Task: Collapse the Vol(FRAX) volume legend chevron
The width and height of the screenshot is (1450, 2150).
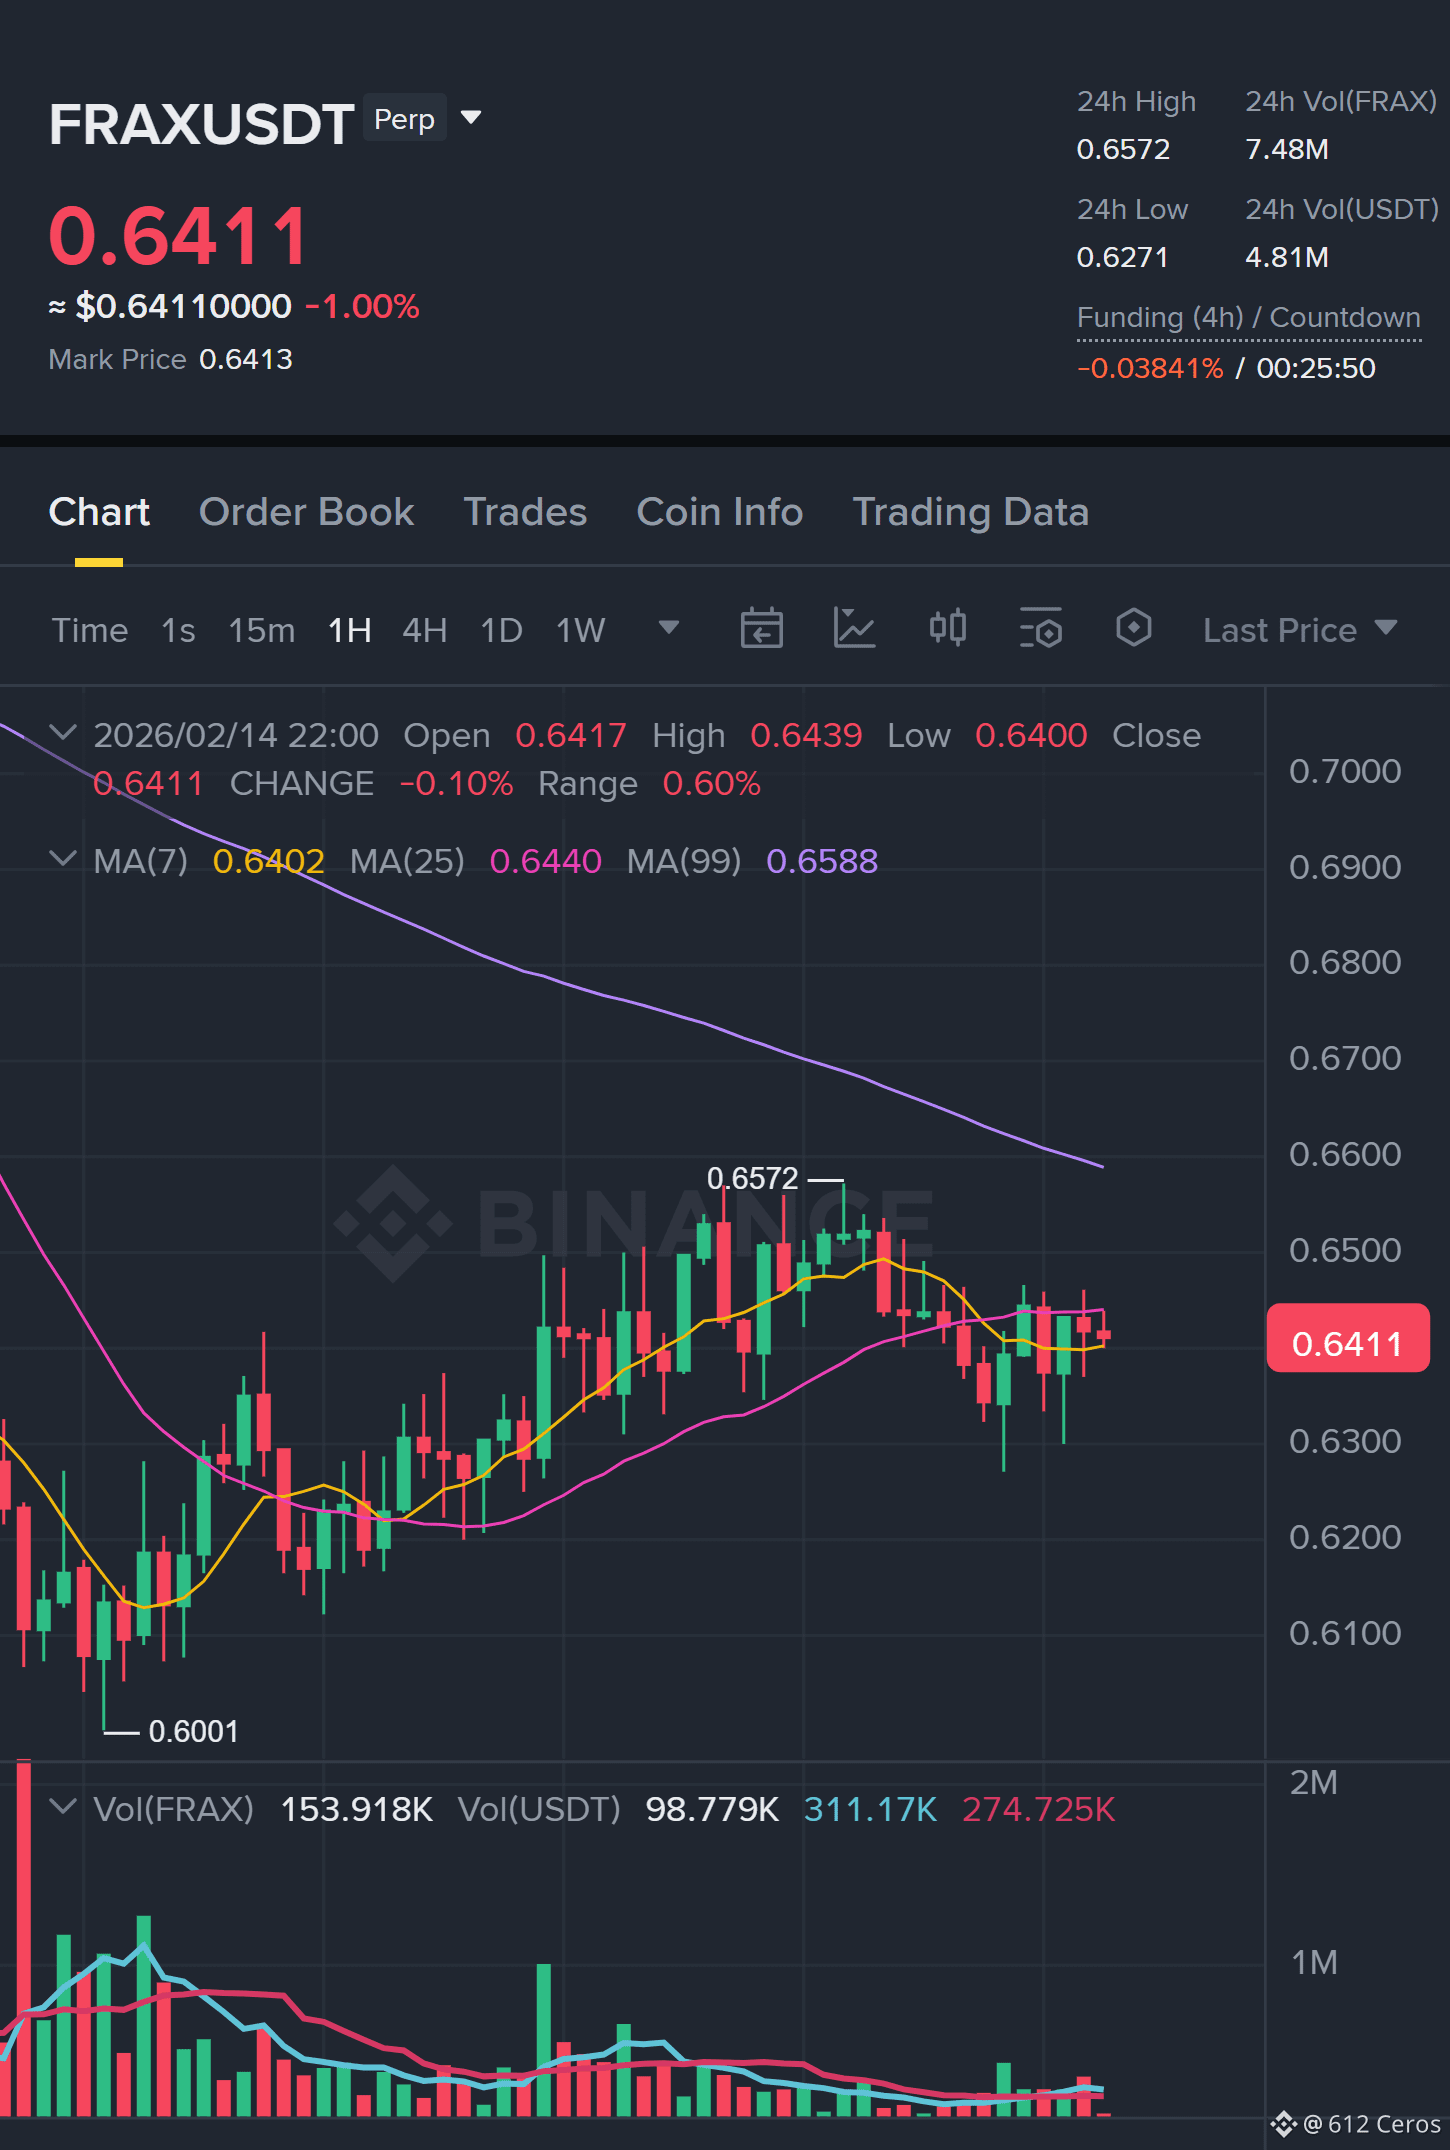Action: (x=63, y=1807)
